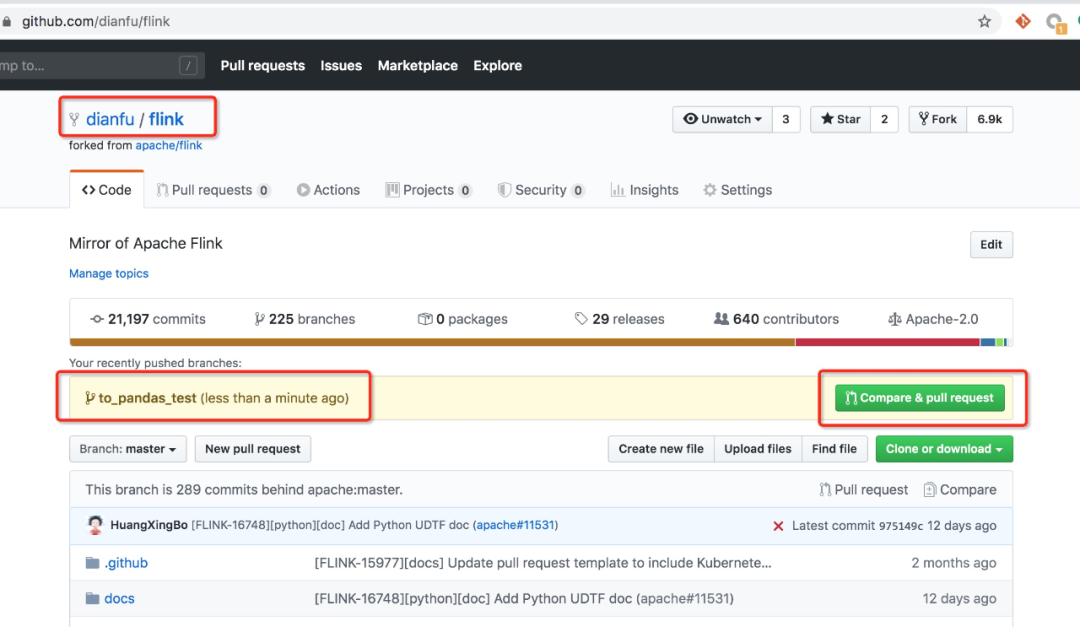Open the 29 releases link
The width and height of the screenshot is (1080, 627).
coord(619,319)
